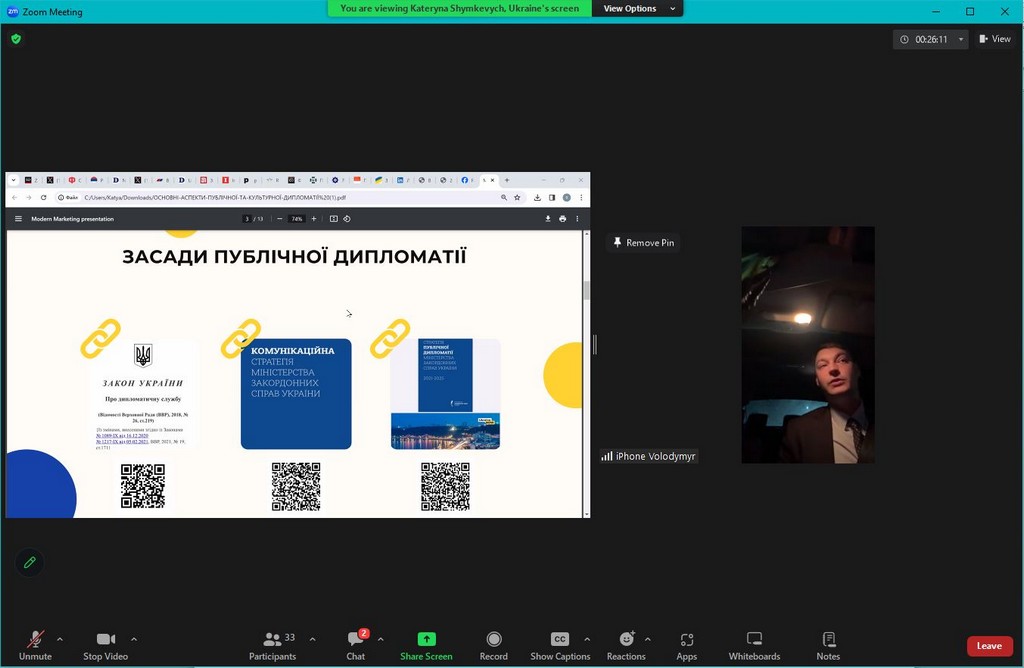
Task: Click the red Leave button
Action: pyautogui.click(x=989, y=646)
